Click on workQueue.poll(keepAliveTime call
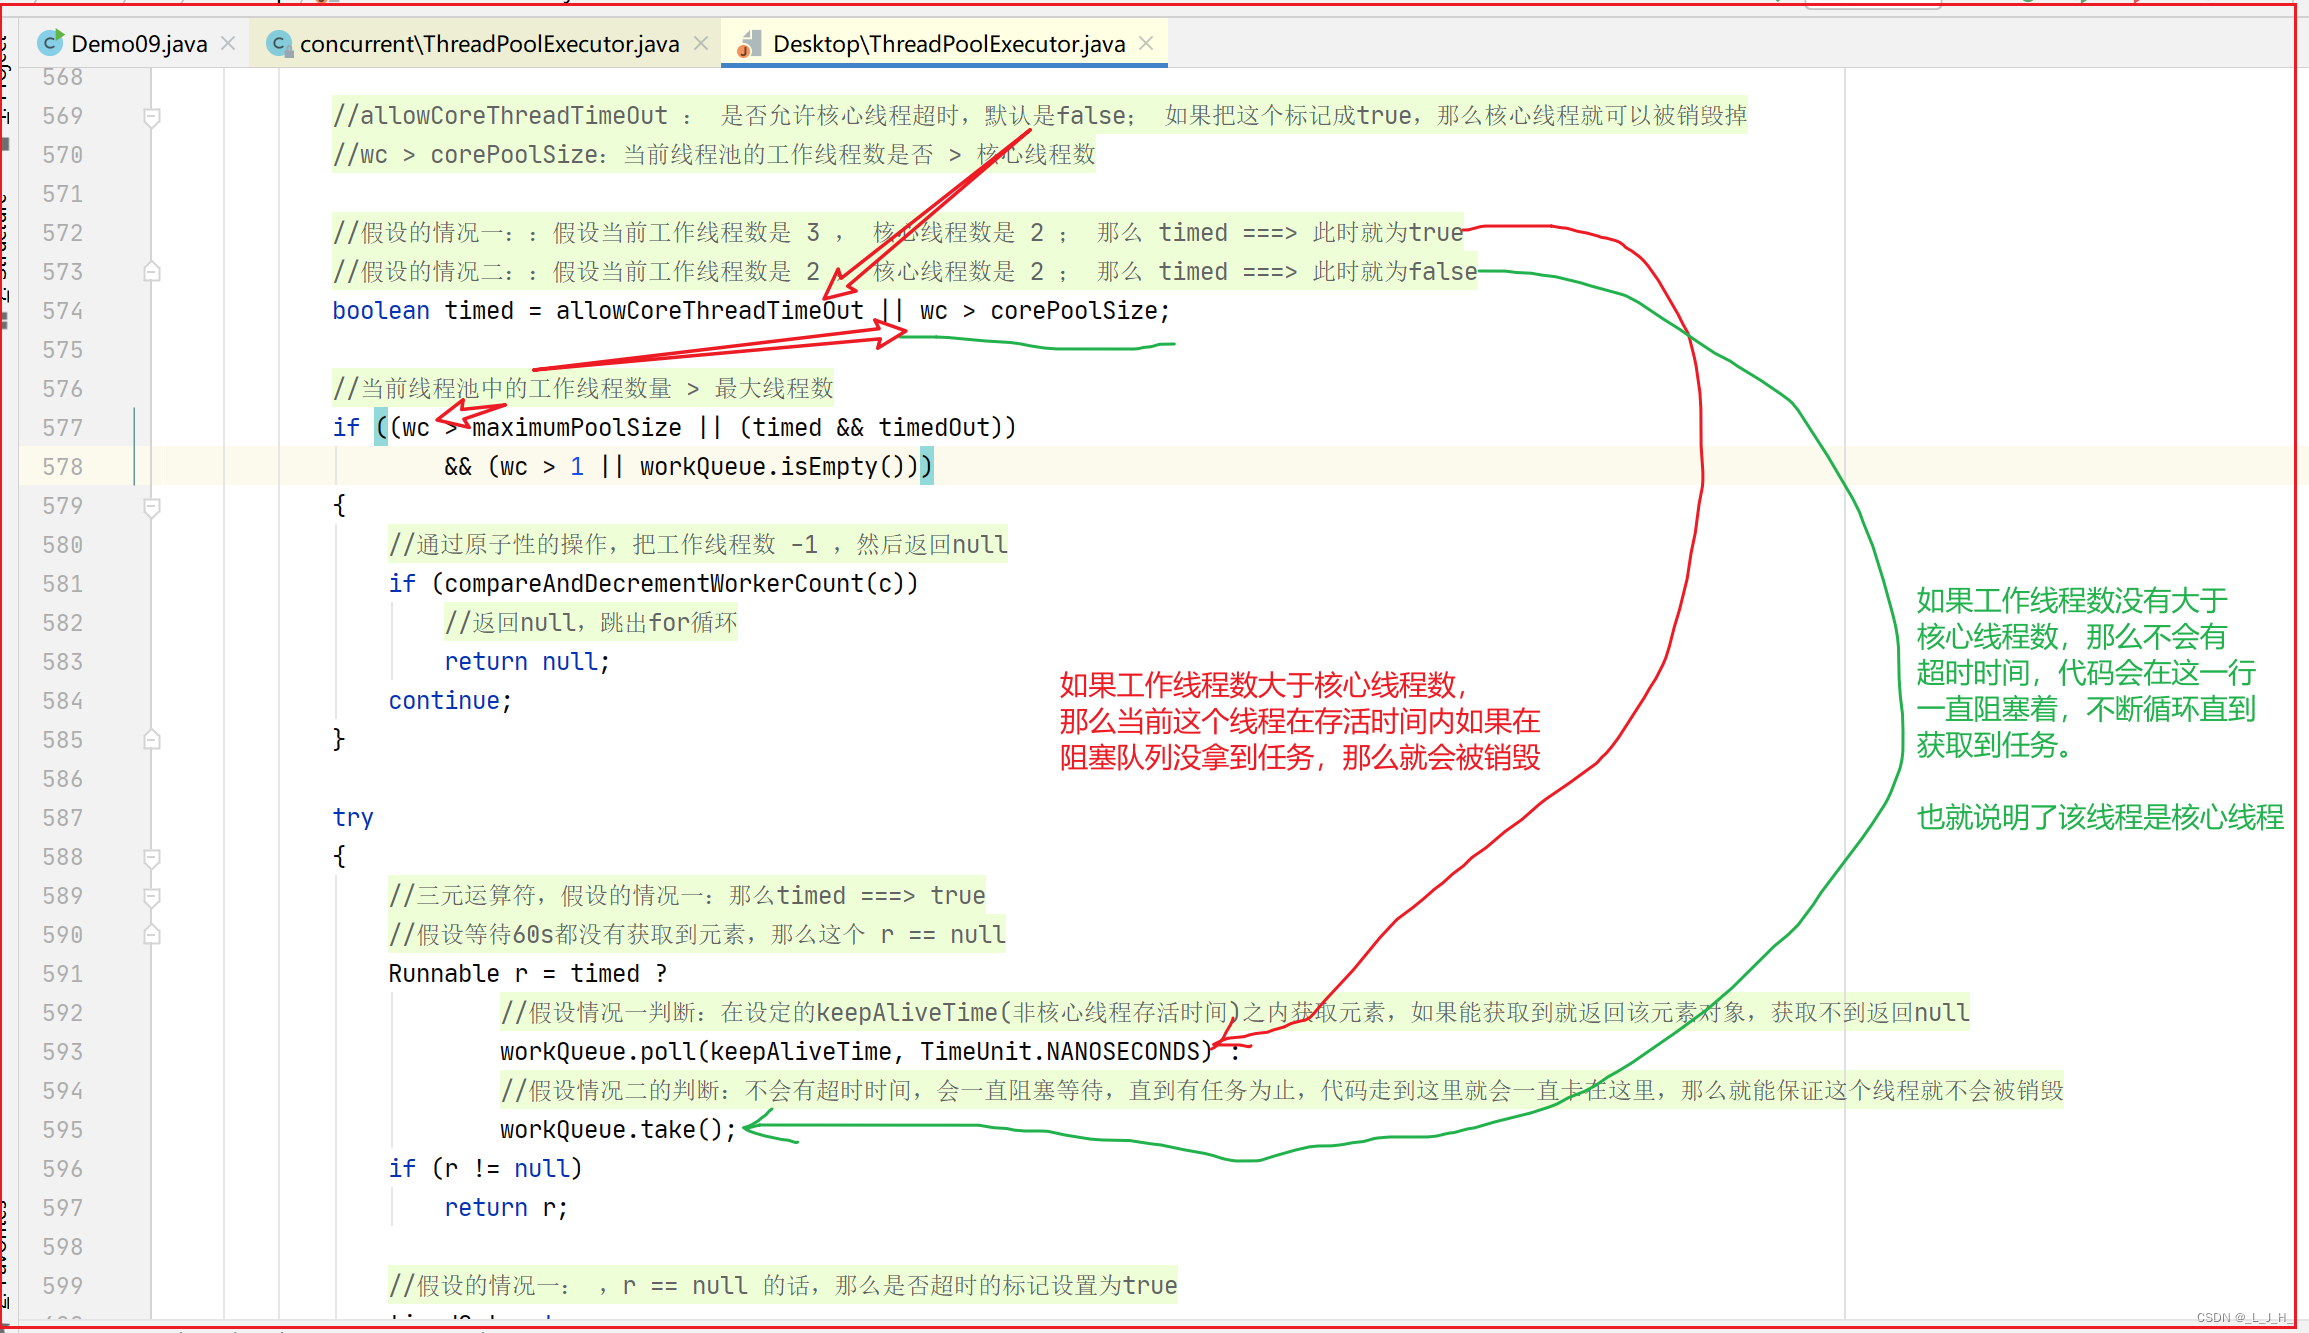This screenshot has height=1333, width=2309. [695, 1052]
